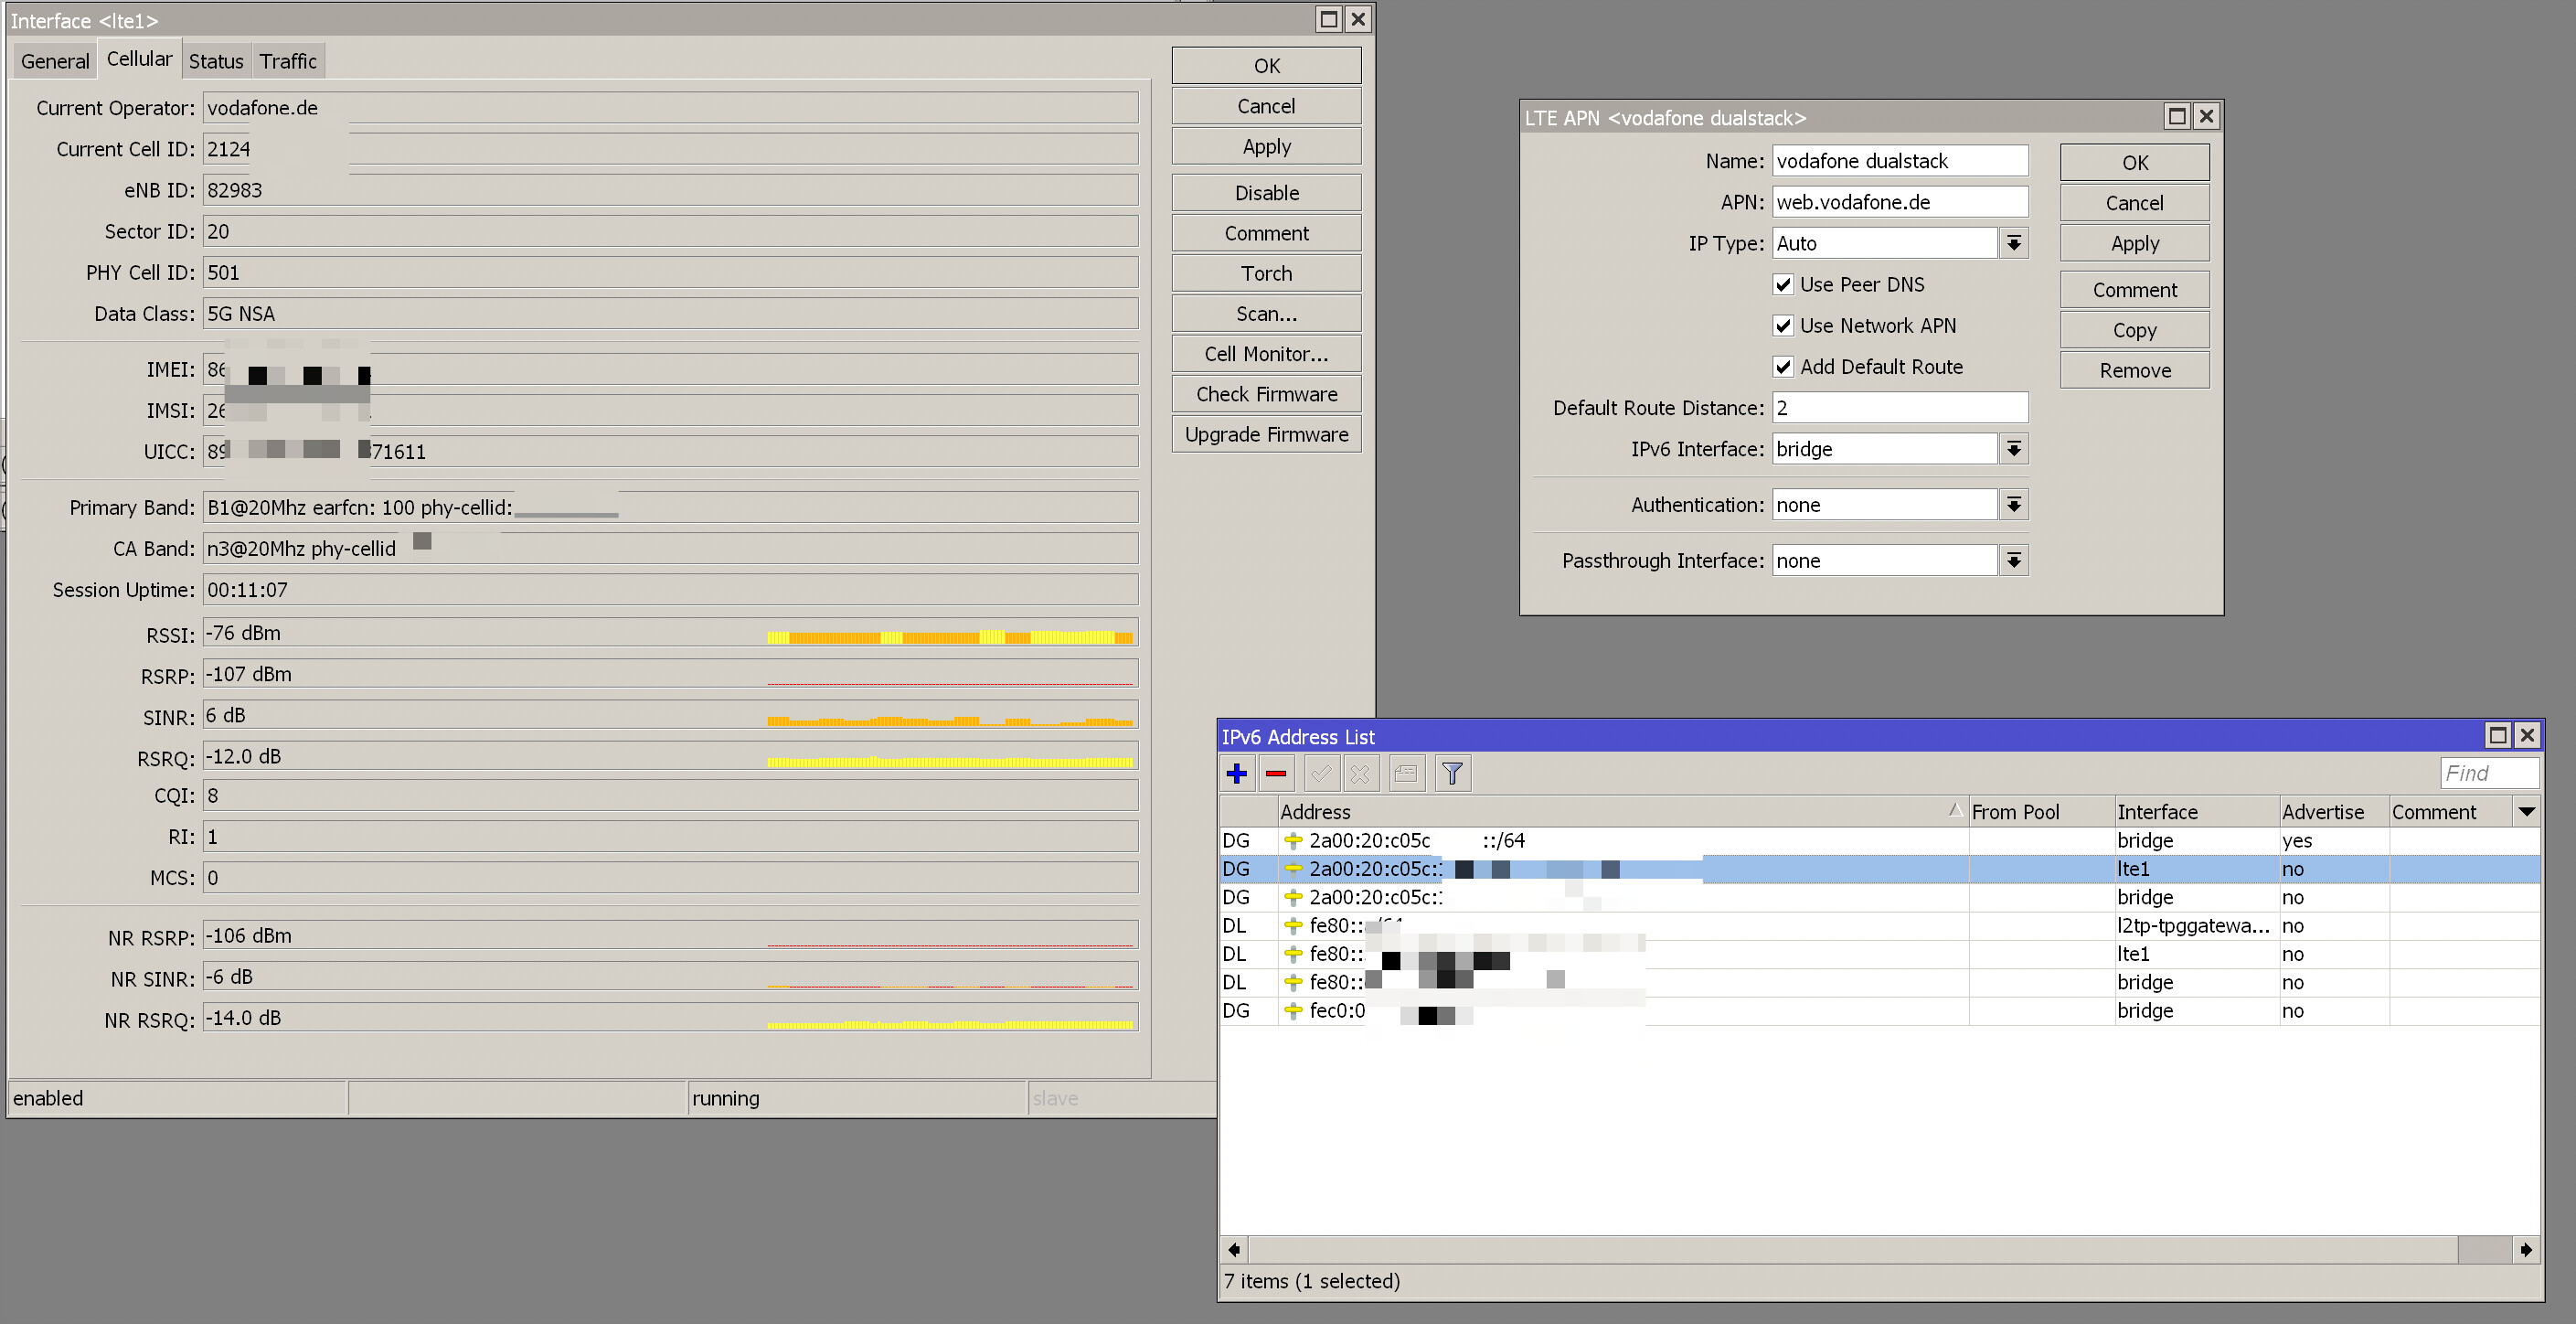
Task: Click Apply in Interface lte1 window
Action: pyautogui.click(x=1266, y=146)
